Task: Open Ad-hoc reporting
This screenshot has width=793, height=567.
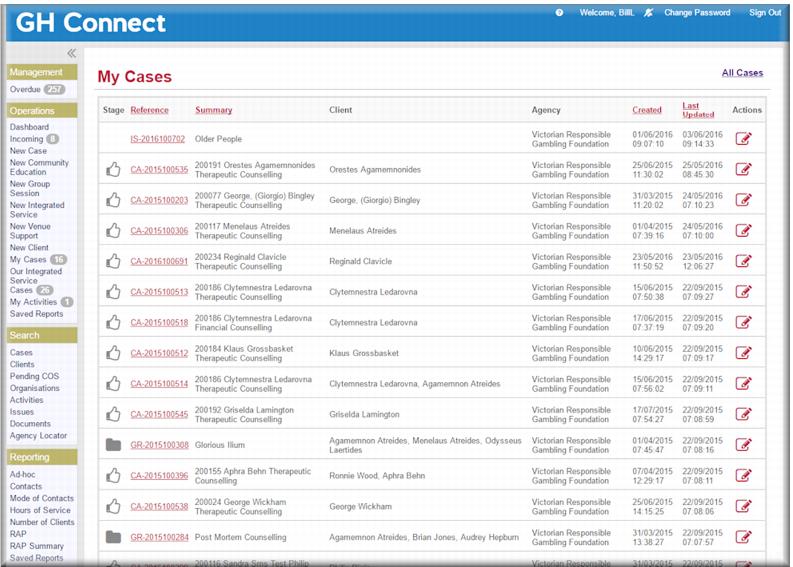Action: 23,474
